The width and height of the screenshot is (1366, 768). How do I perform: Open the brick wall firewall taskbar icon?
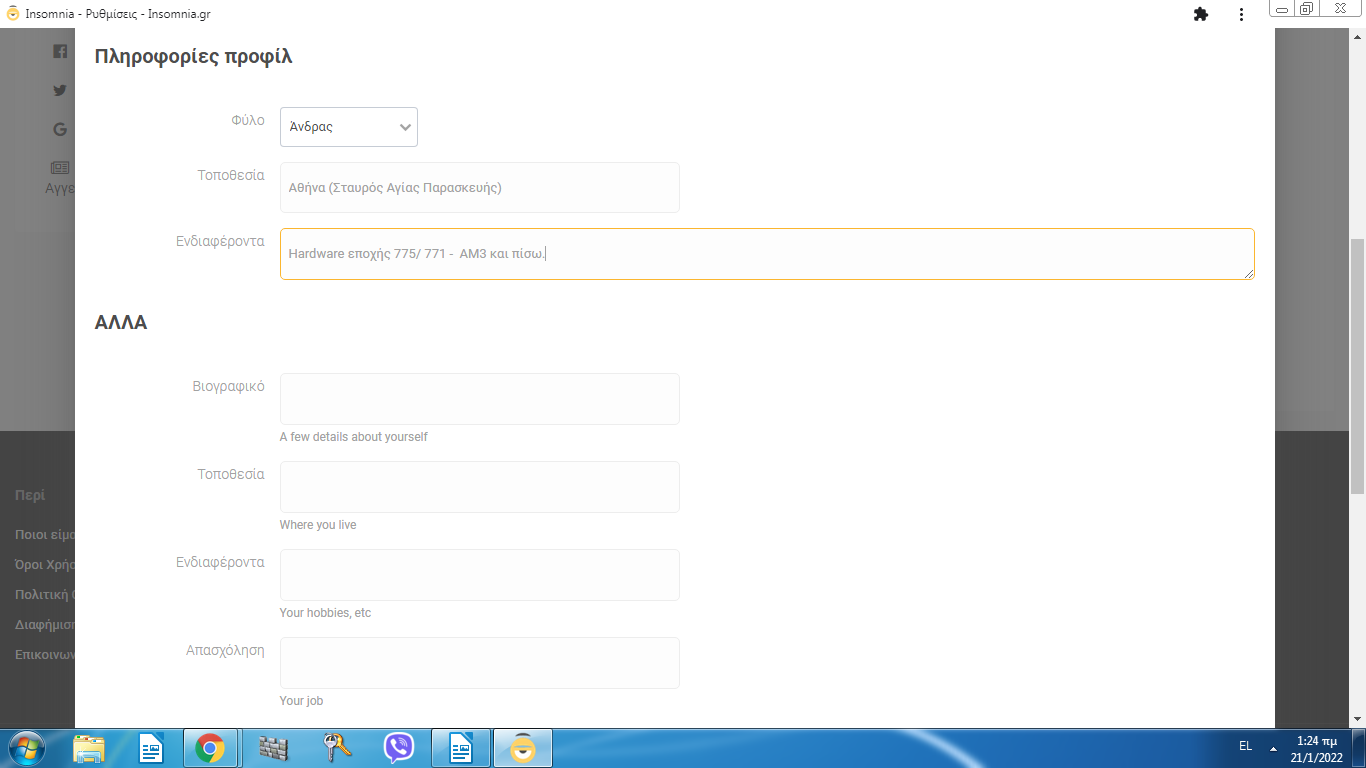273,748
